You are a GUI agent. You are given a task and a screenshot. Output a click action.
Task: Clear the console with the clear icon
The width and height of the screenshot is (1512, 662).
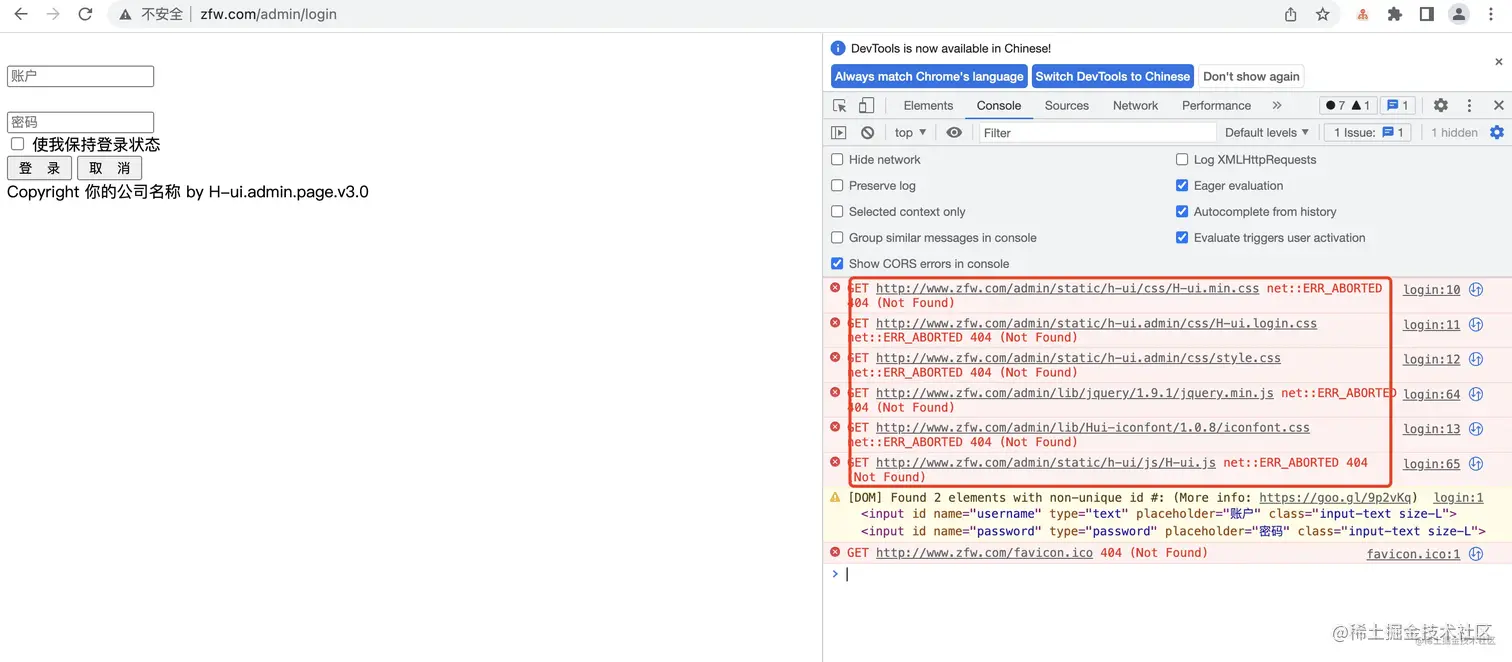click(x=868, y=132)
